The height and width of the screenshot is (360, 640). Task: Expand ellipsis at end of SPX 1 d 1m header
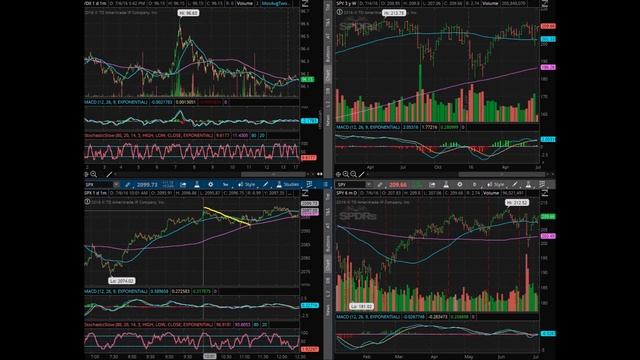pyautogui.click(x=289, y=193)
